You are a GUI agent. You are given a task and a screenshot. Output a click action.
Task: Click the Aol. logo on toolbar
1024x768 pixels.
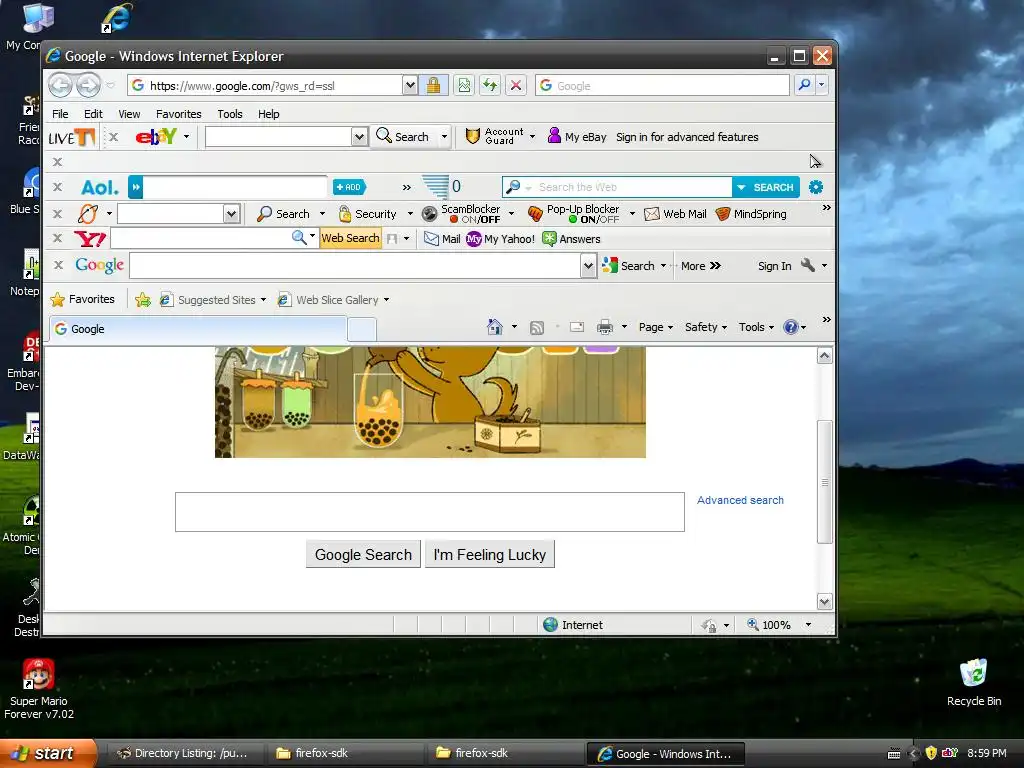click(99, 187)
